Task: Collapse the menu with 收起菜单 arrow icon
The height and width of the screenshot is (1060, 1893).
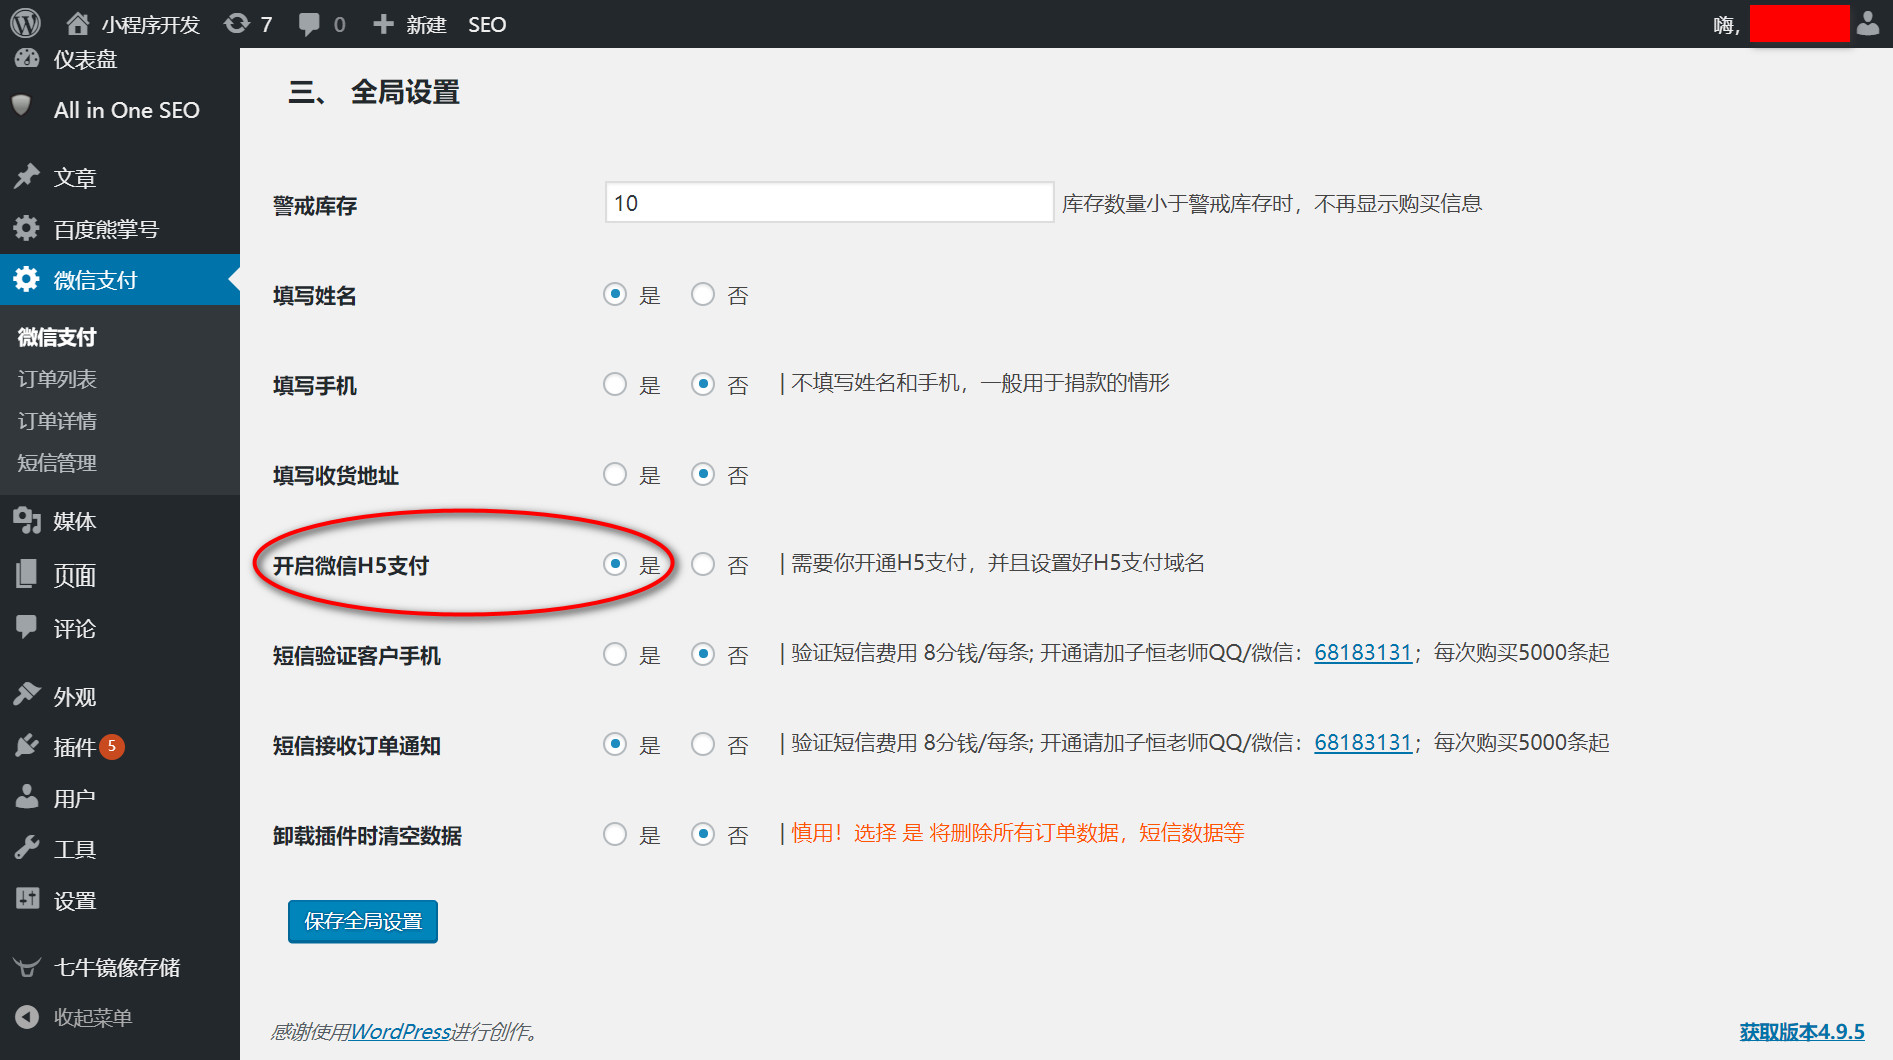Action: click(27, 1017)
